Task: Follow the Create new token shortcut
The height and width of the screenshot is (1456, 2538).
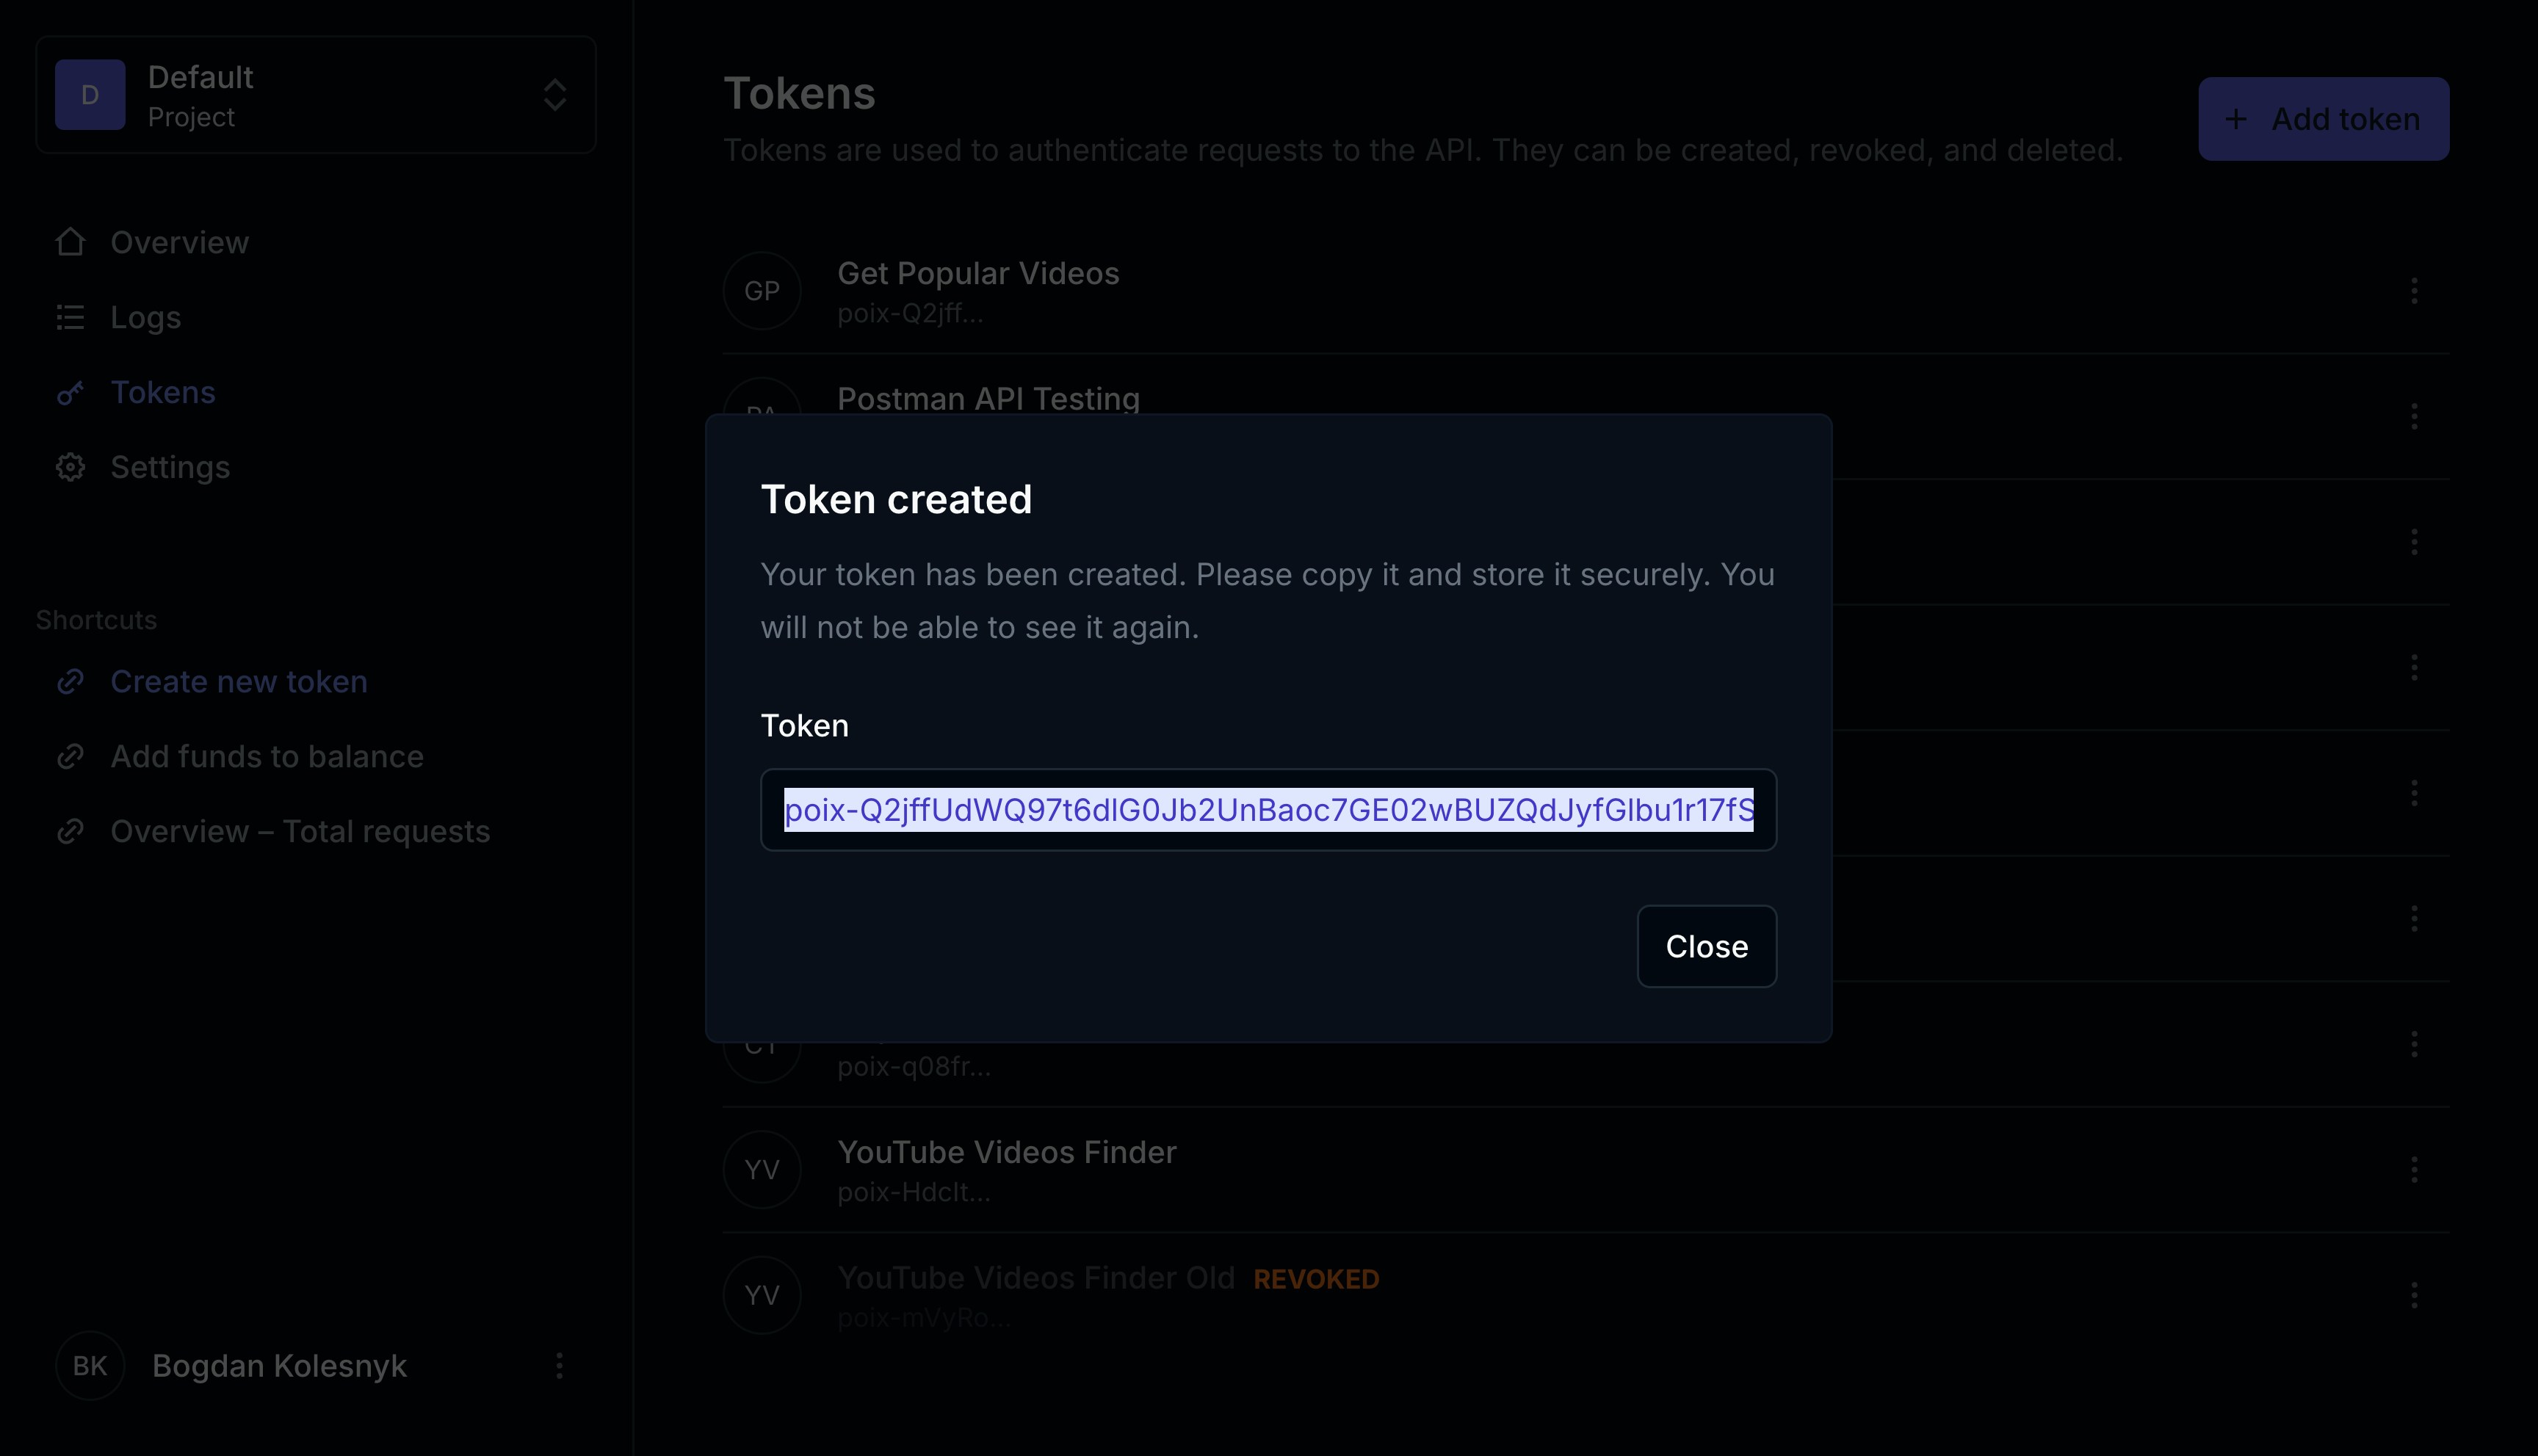Action: [239, 682]
